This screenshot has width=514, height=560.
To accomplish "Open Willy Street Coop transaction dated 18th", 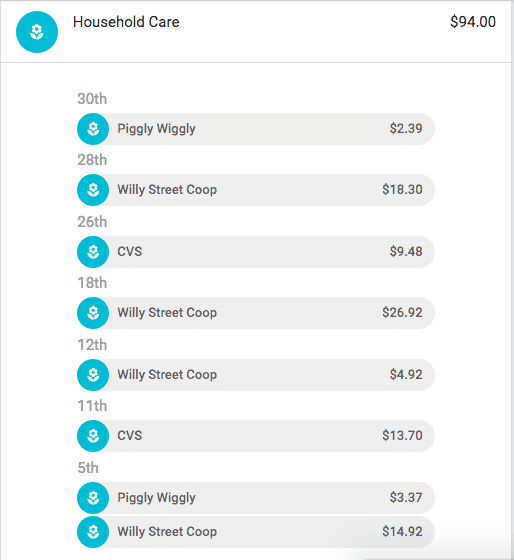I will (x=256, y=313).
